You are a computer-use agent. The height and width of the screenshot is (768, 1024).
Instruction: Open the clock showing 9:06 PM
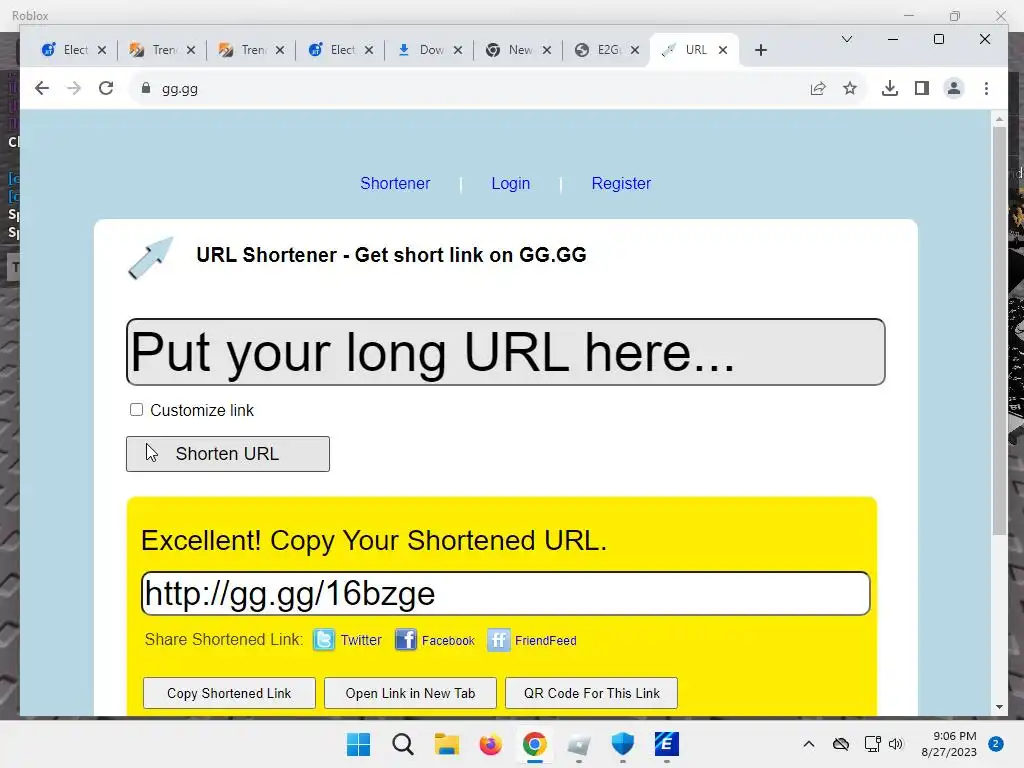[949, 744]
